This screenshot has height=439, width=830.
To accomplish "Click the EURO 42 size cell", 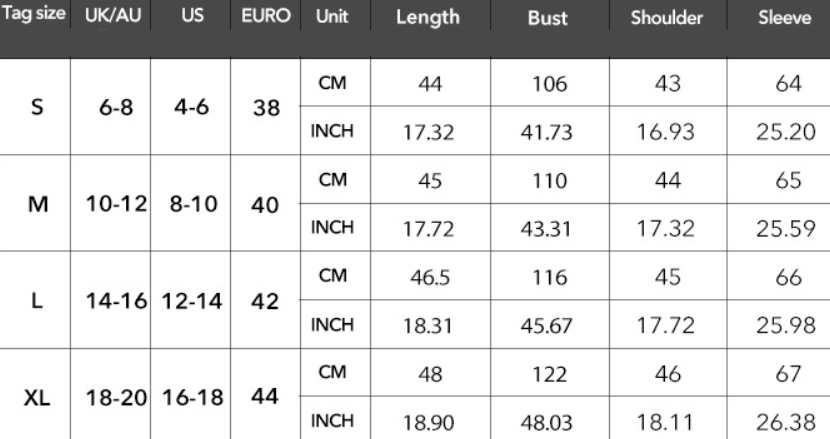I will click(x=265, y=301).
